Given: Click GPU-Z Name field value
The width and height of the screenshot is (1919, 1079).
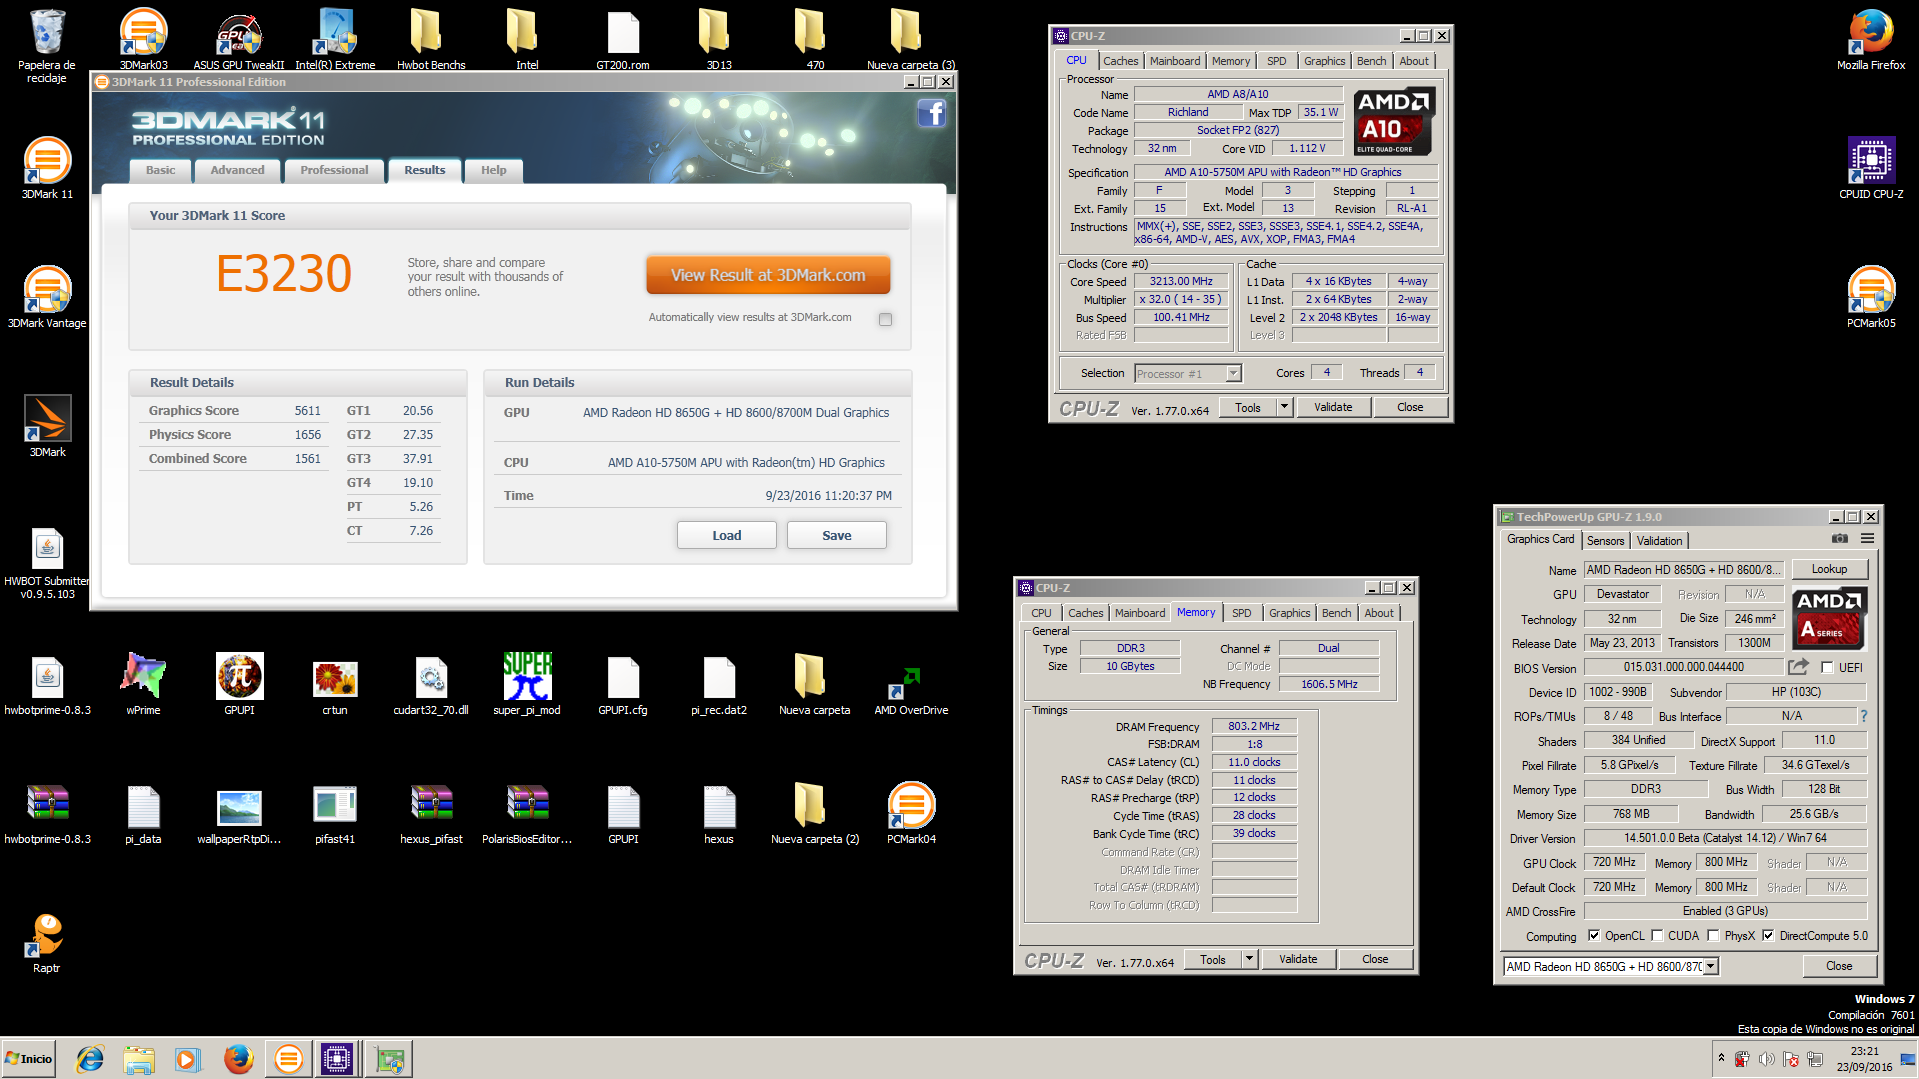Looking at the screenshot, I should pos(1683,570).
